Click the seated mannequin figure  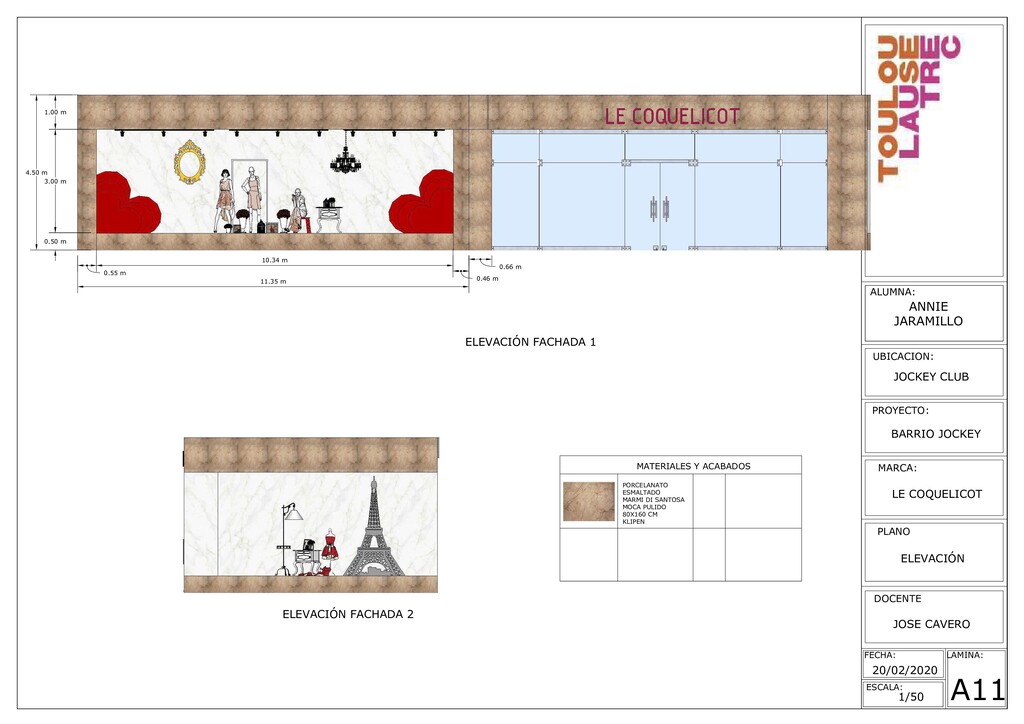click(299, 210)
